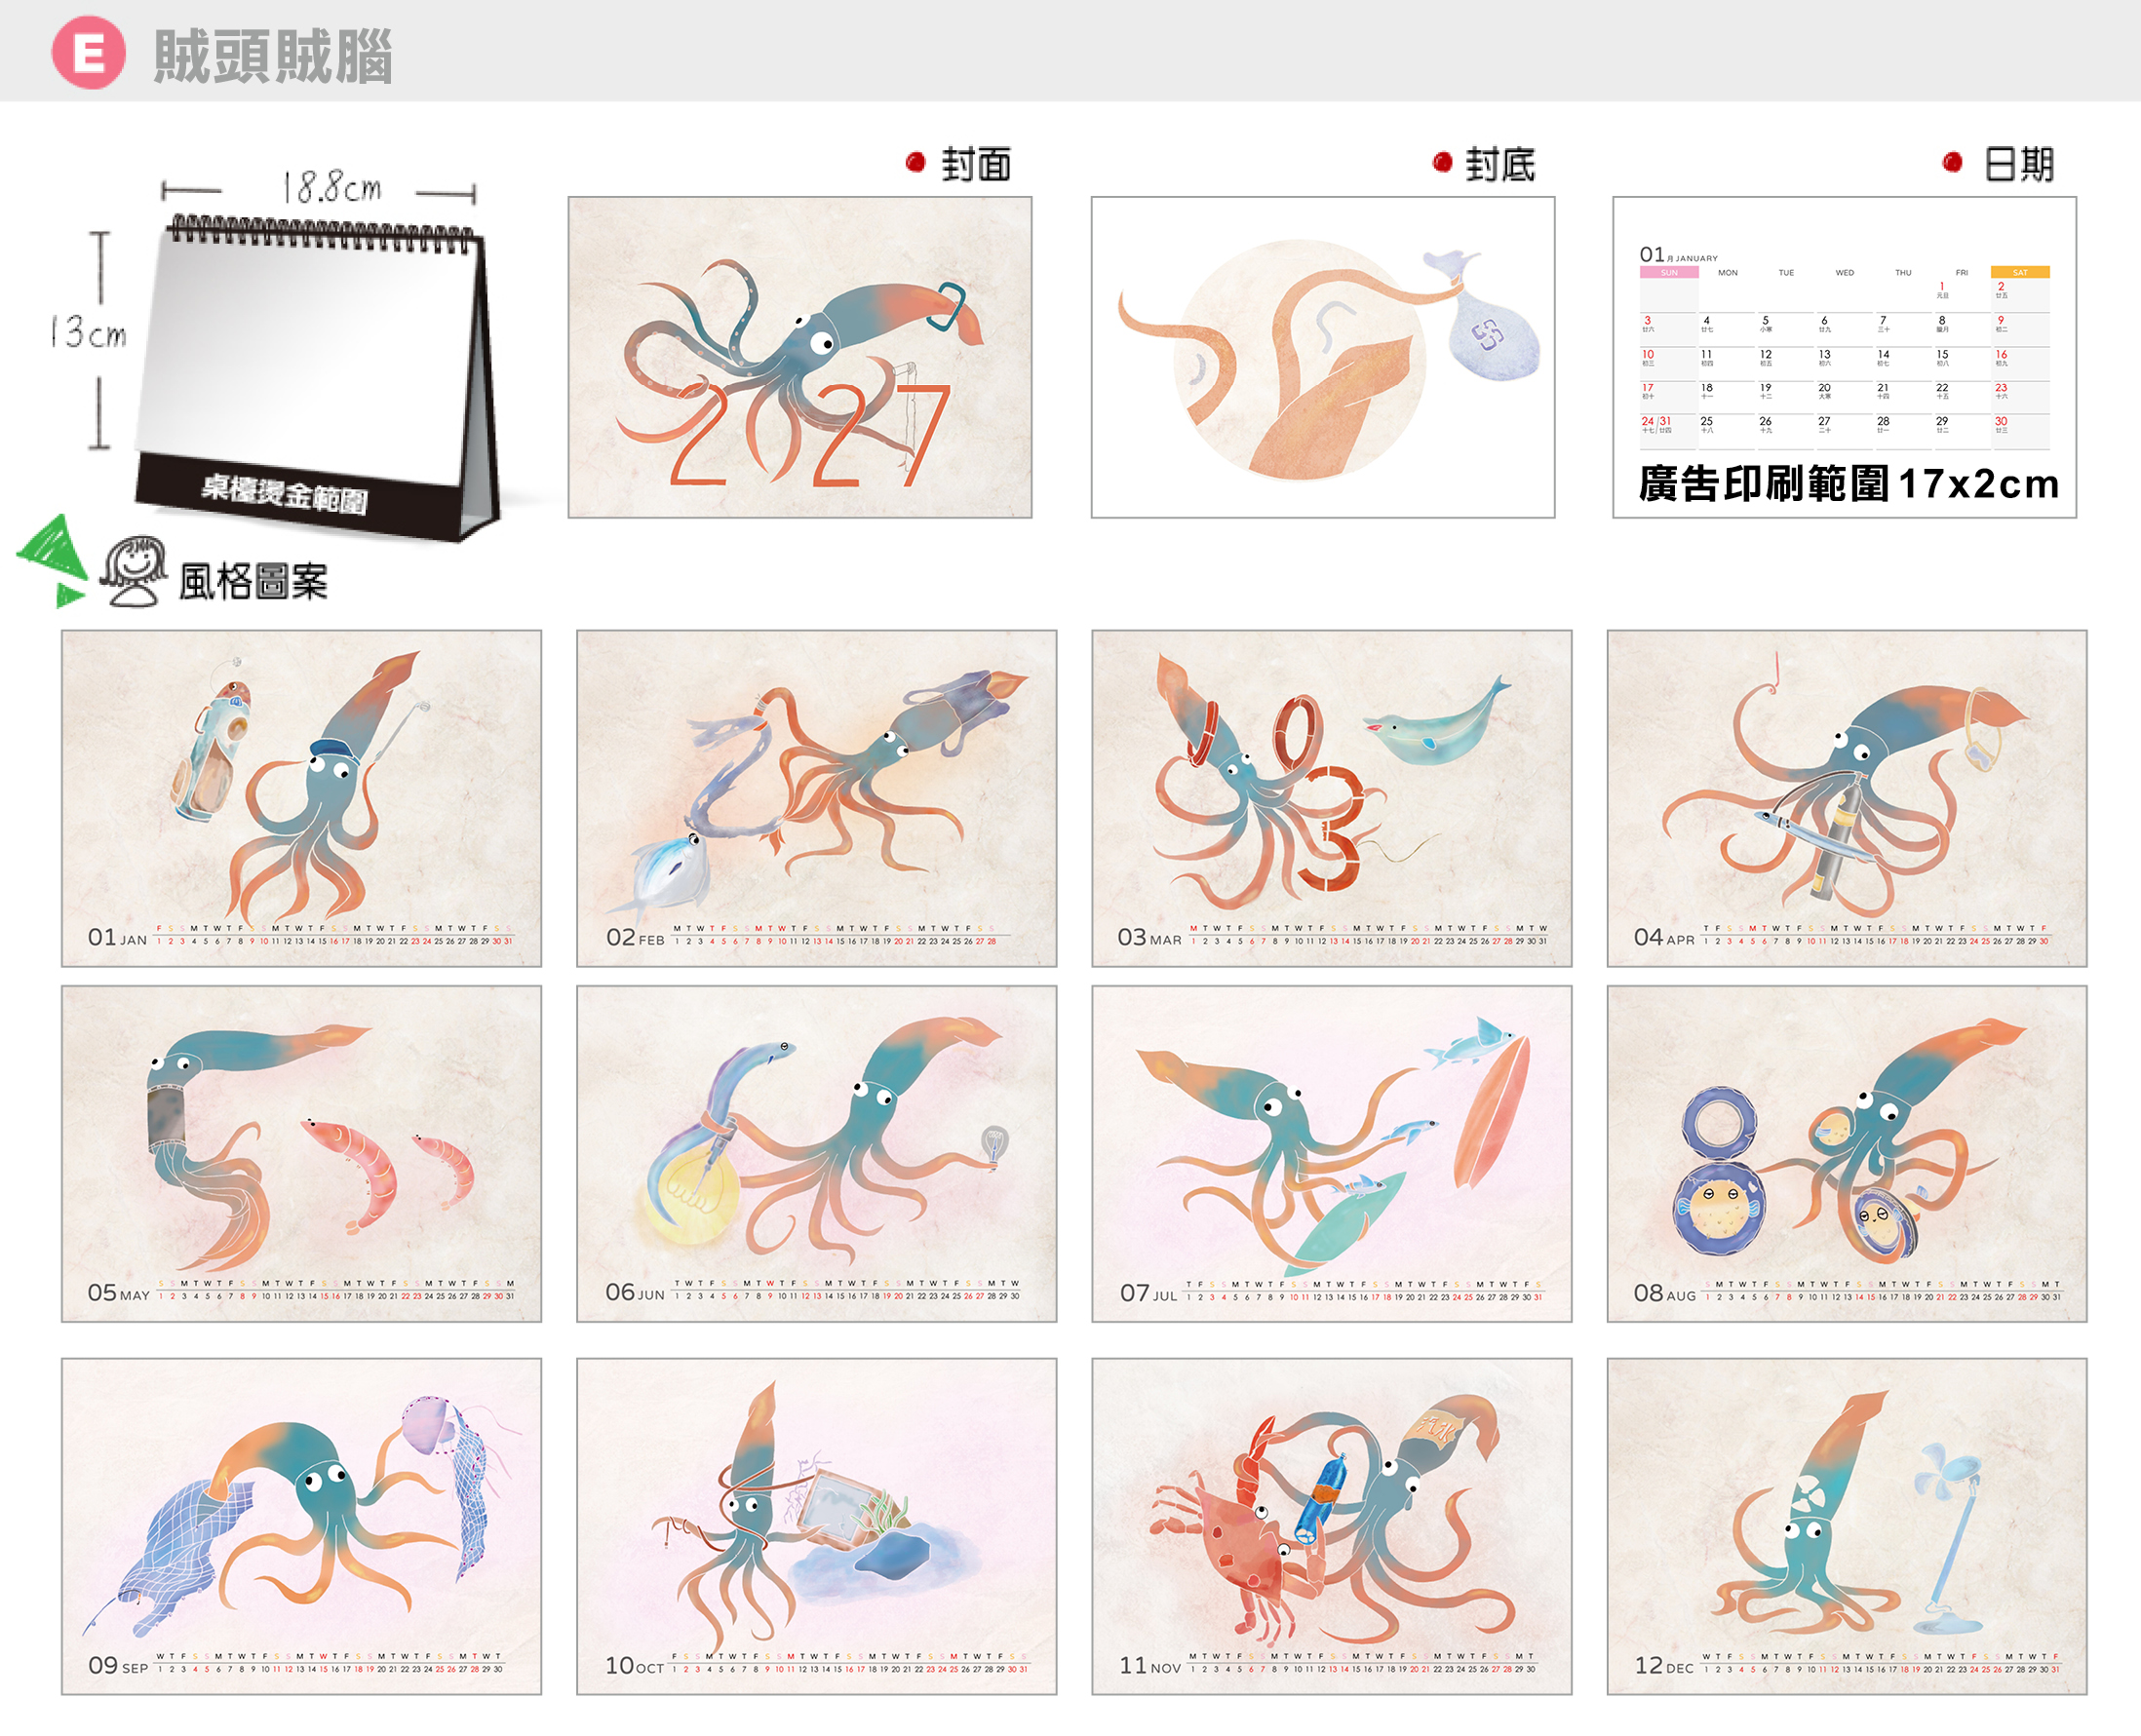Select the 12 DEC fan squid page
The image size is (2141, 1736).
1847,1526
